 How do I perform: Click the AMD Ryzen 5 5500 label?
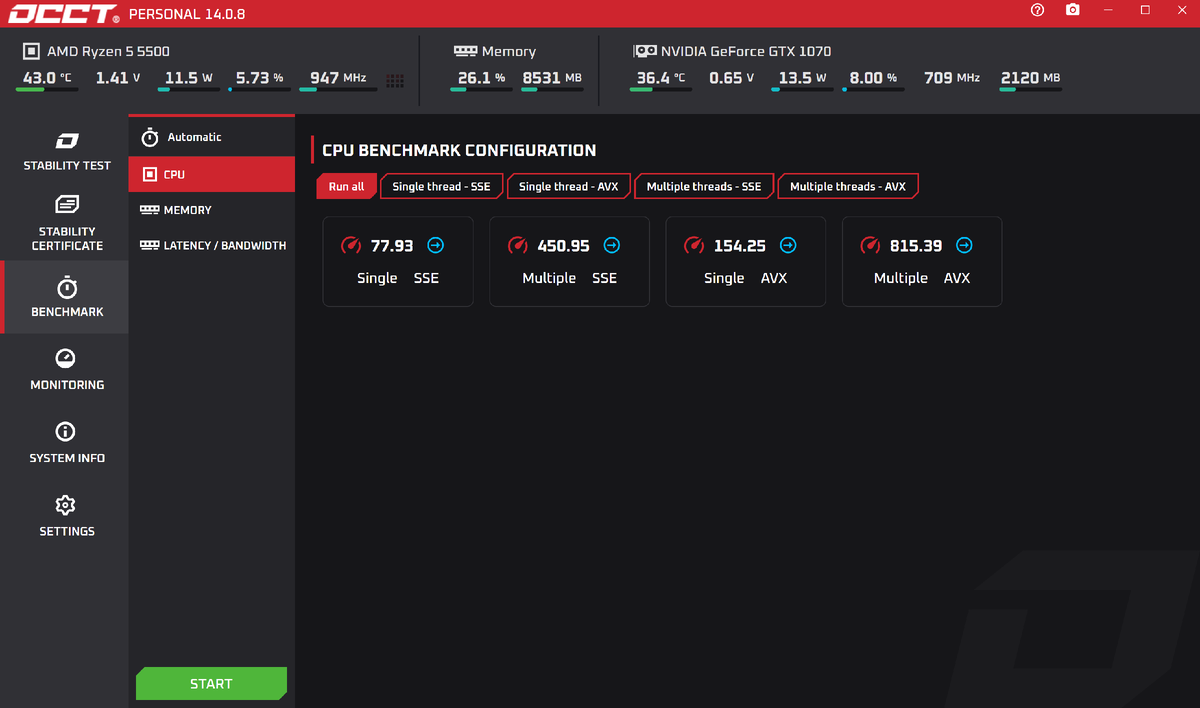click(x=108, y=51)
